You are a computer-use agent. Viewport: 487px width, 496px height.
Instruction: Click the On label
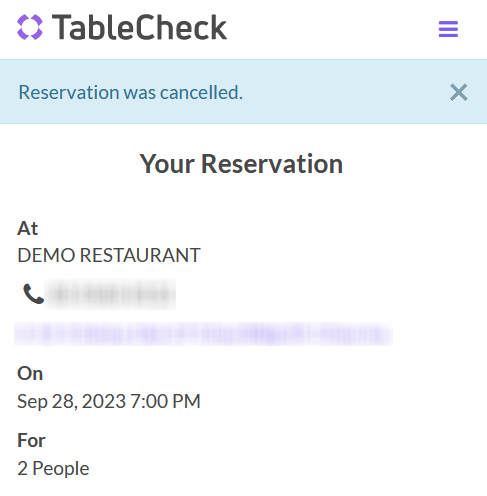30,373
